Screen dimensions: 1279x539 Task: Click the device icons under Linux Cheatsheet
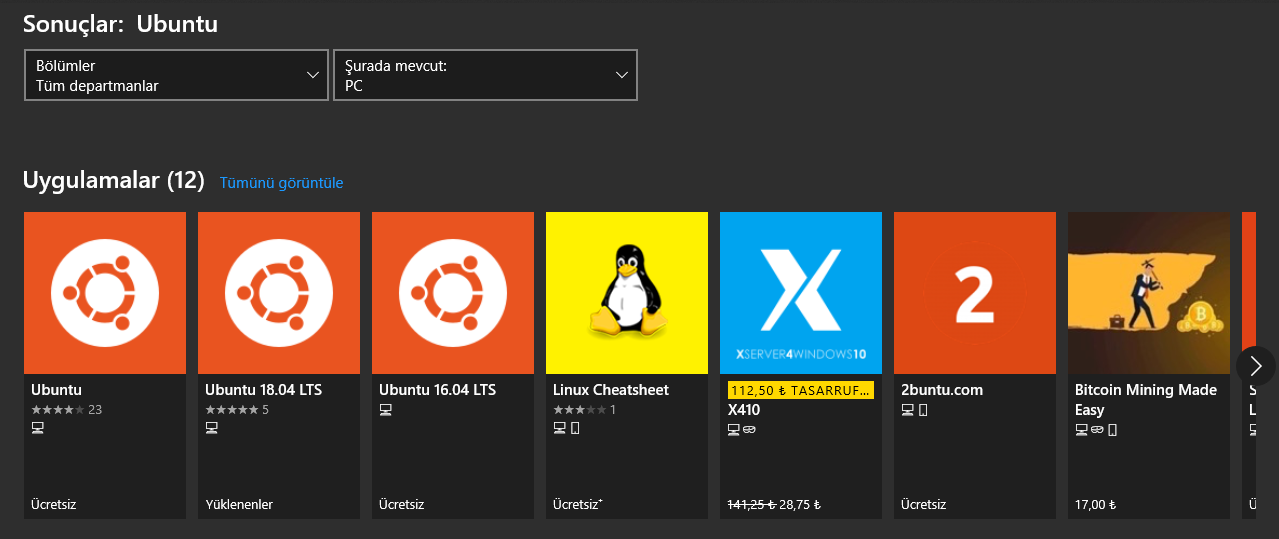566,428
